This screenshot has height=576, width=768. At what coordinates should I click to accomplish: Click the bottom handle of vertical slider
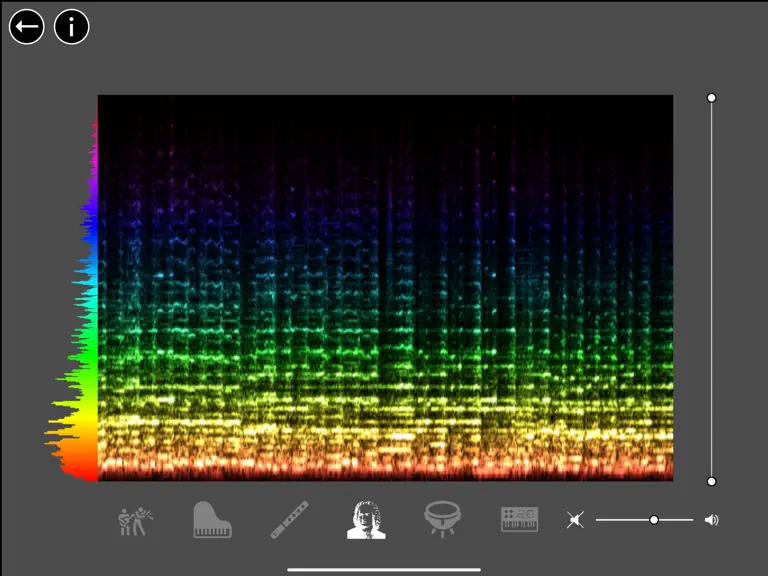coord(712,481)
